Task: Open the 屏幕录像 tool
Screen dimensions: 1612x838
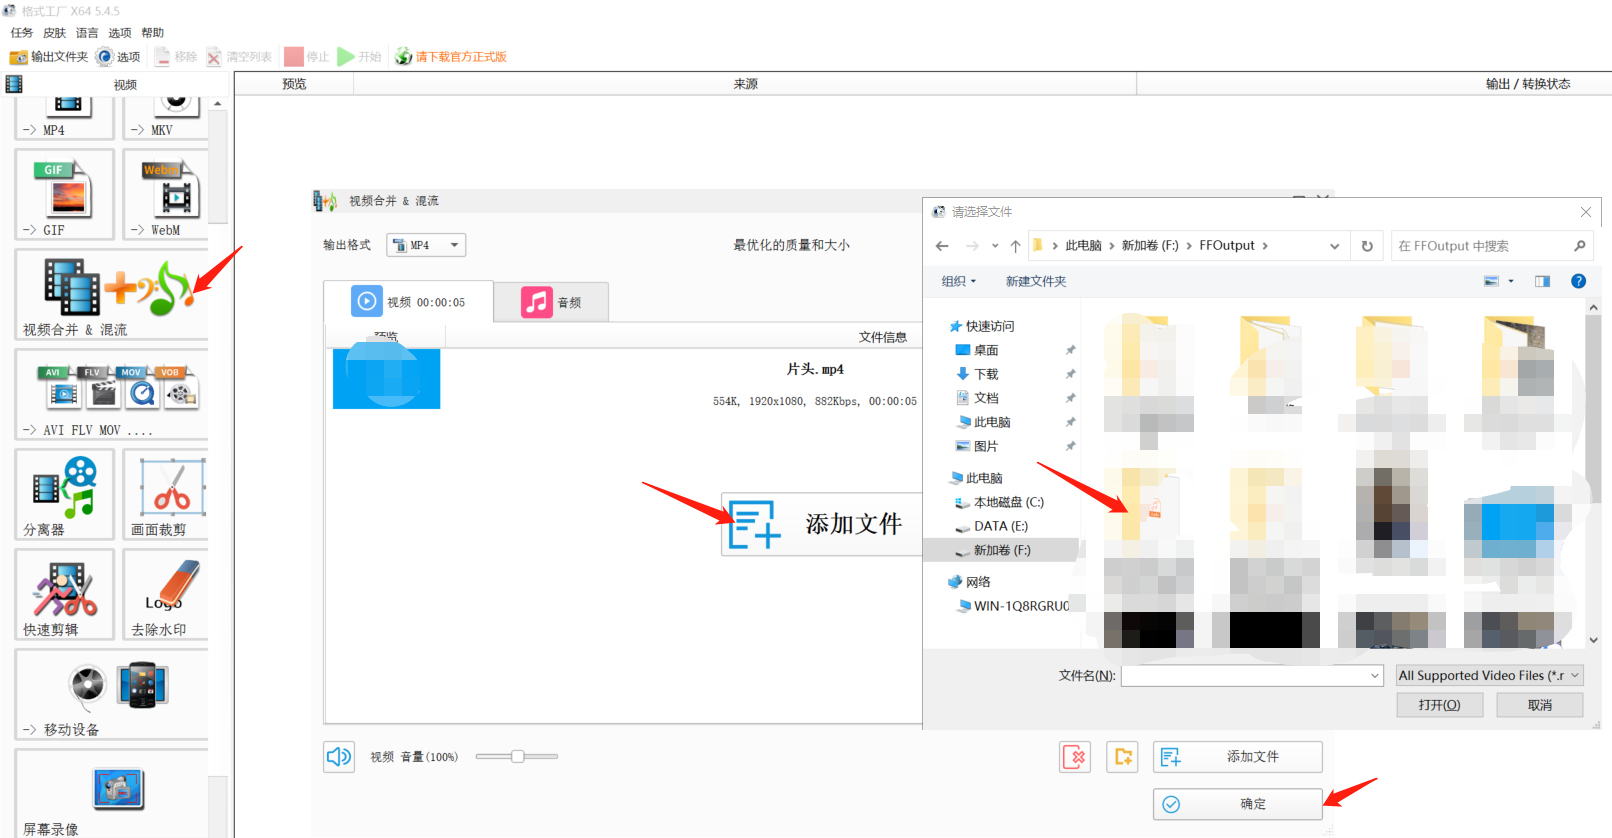Action: (112, 794)
